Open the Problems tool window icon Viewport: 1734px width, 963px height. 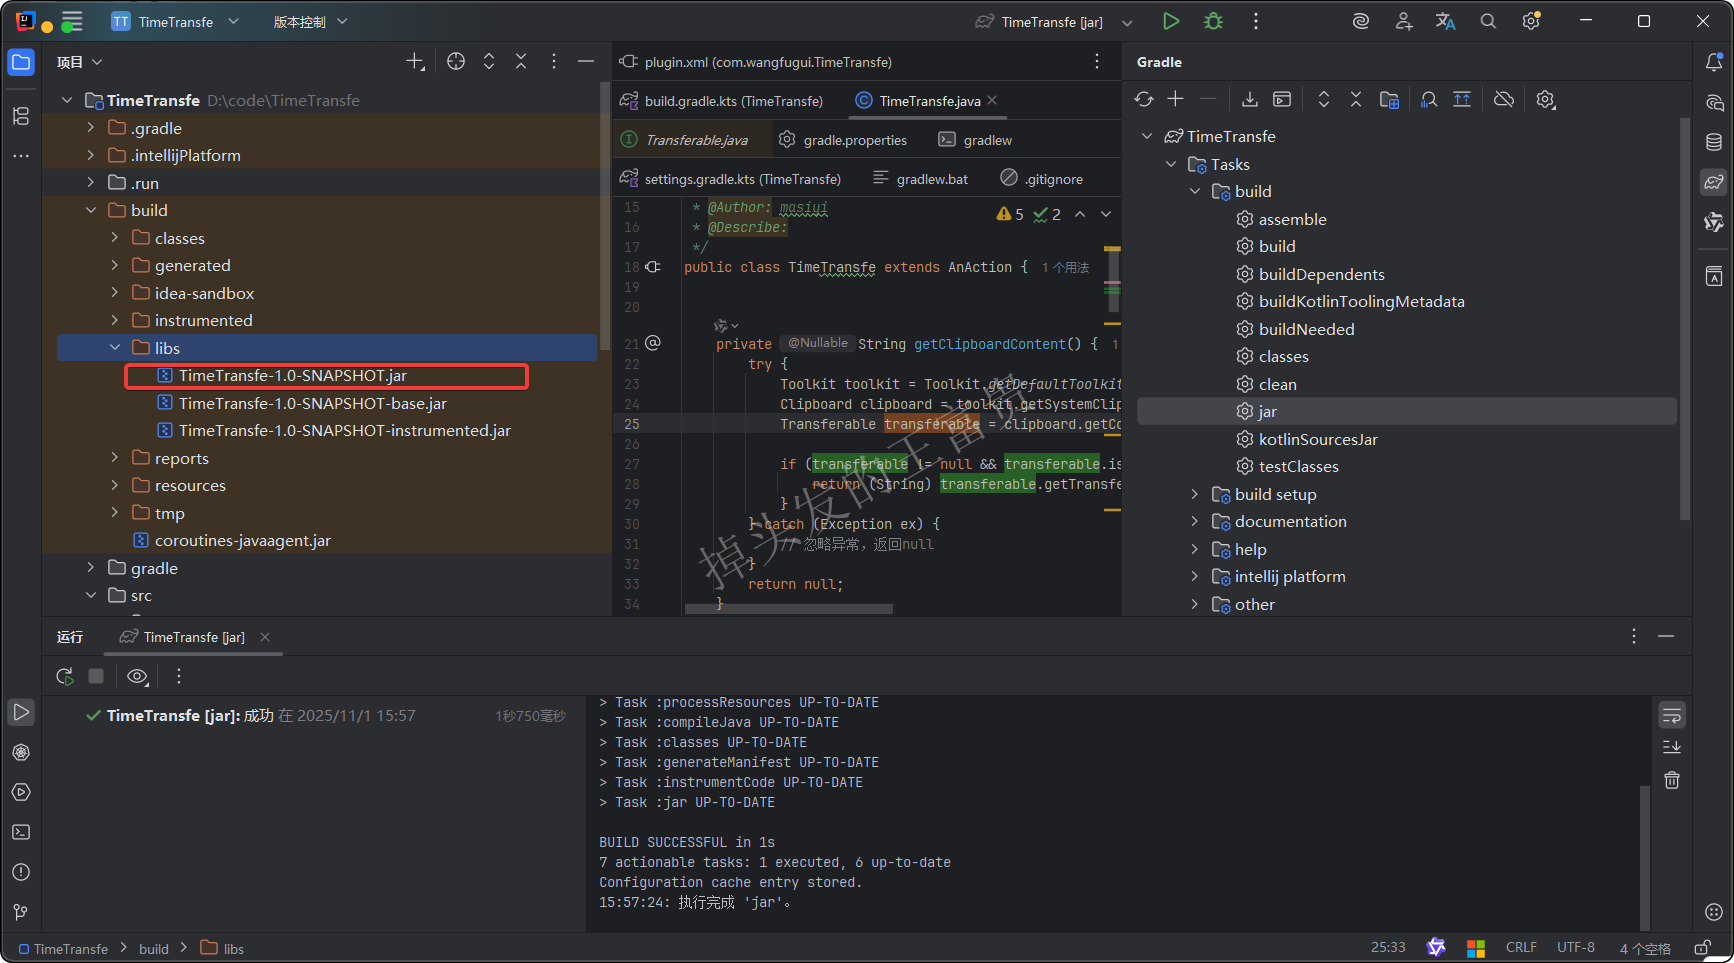click(21, 872)
